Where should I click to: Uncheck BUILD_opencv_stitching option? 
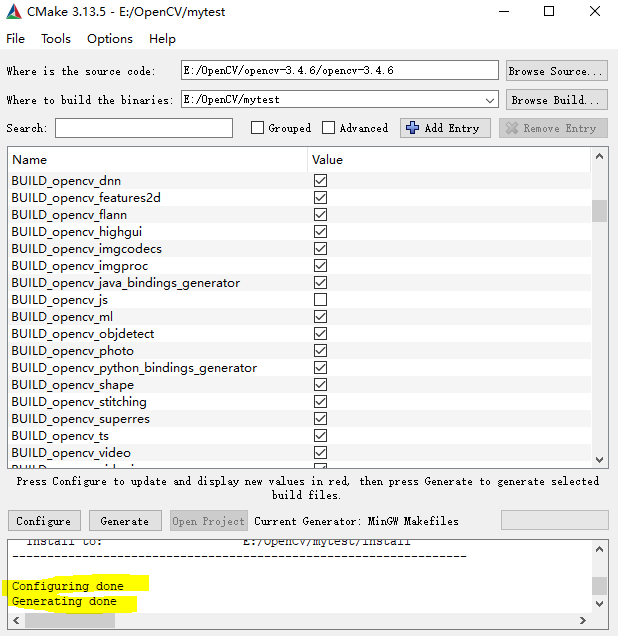[x=320, y=402]
